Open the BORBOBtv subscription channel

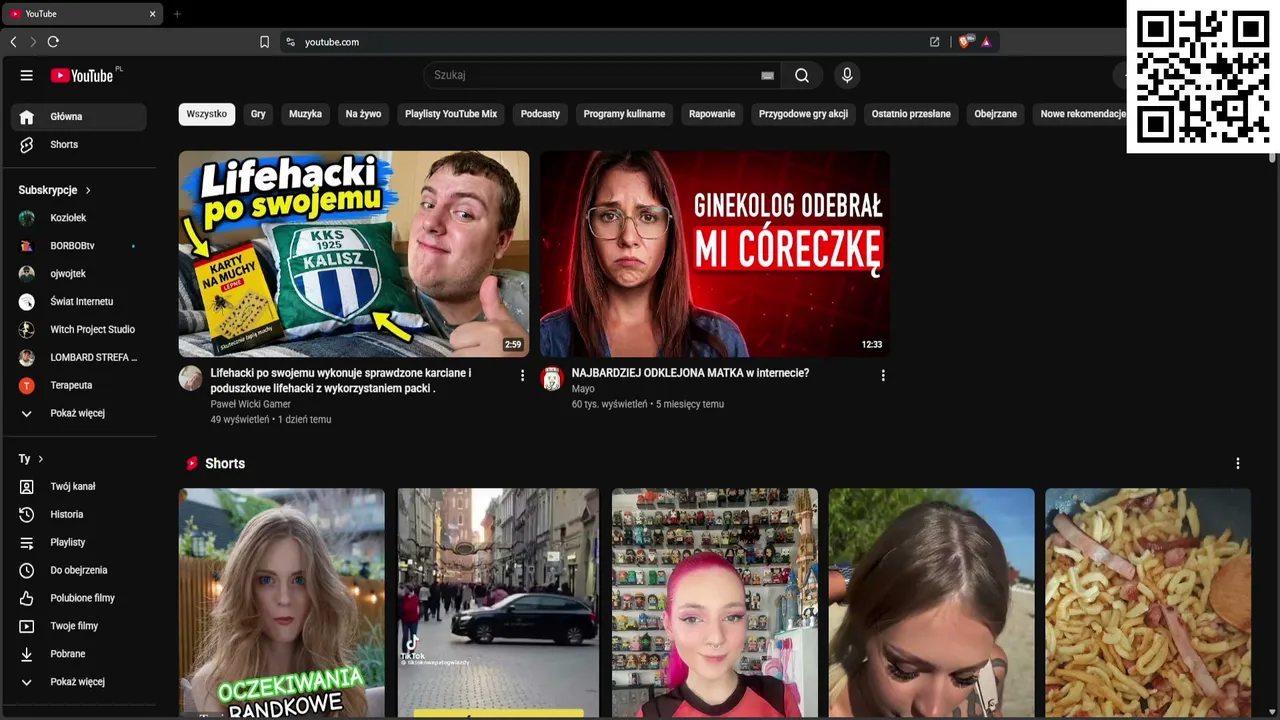pos(79,246)
